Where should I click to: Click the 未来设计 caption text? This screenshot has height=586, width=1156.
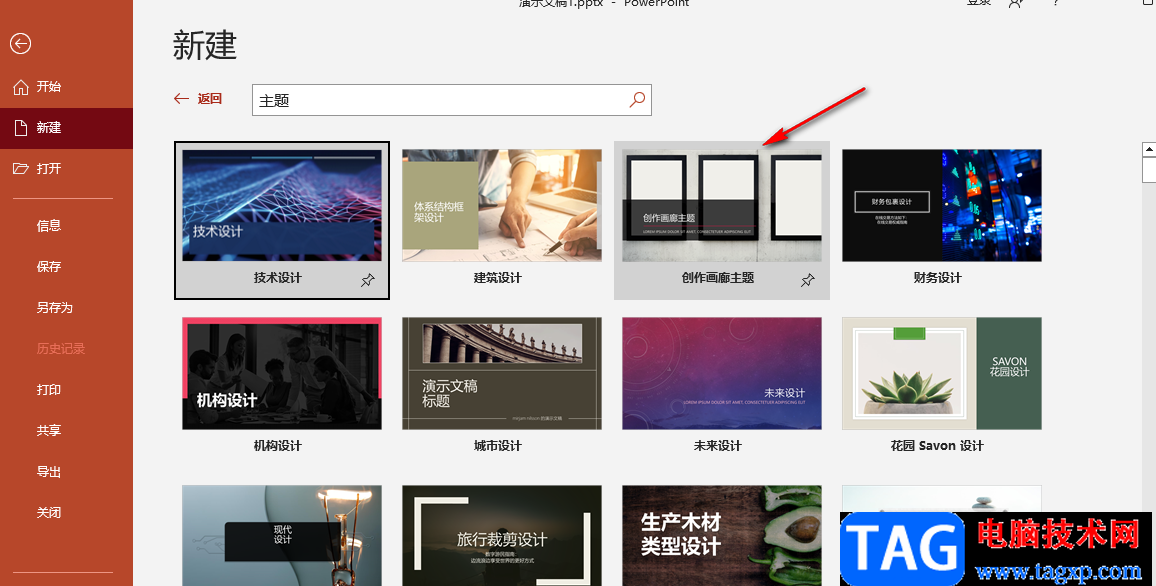point(717,446)
